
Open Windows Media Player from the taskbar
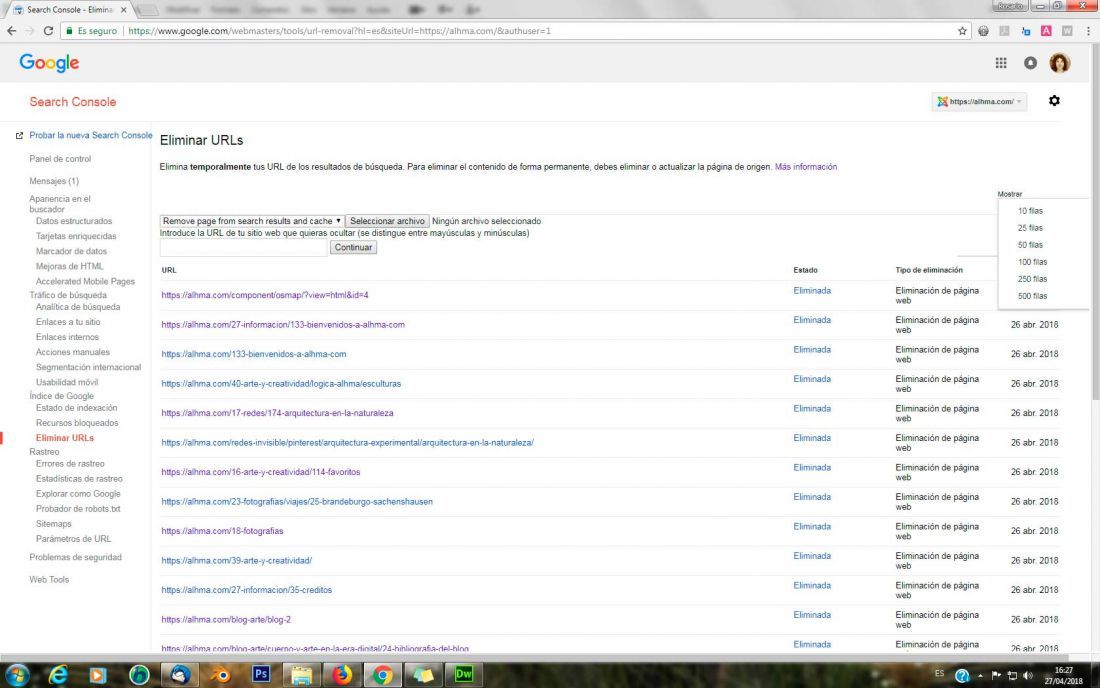(98, 675)
